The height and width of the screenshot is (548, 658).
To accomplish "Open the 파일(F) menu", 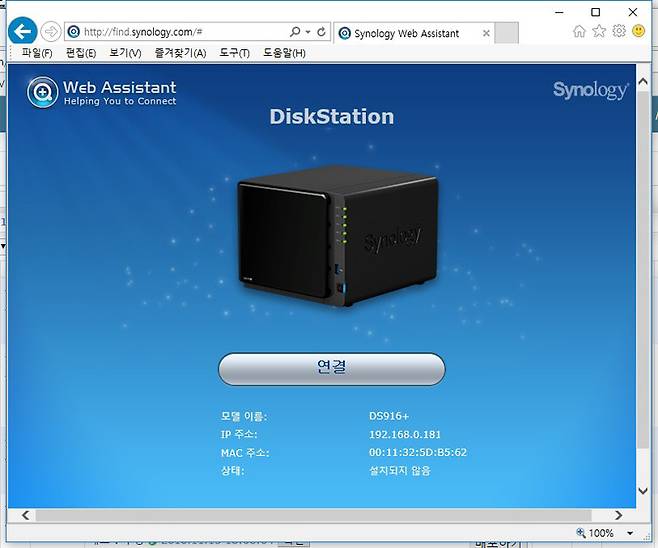I will pyautogui.click(x=37, y=53).
